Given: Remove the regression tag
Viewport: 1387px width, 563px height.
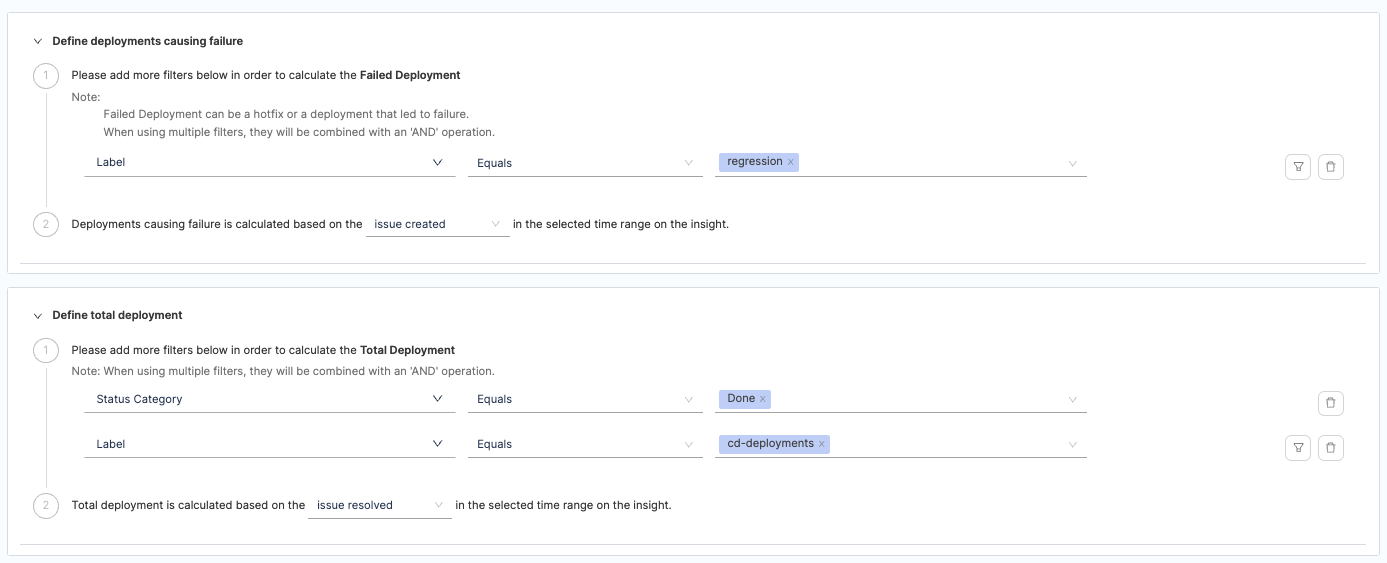Looking at the screenshot, I should point(790,162).
